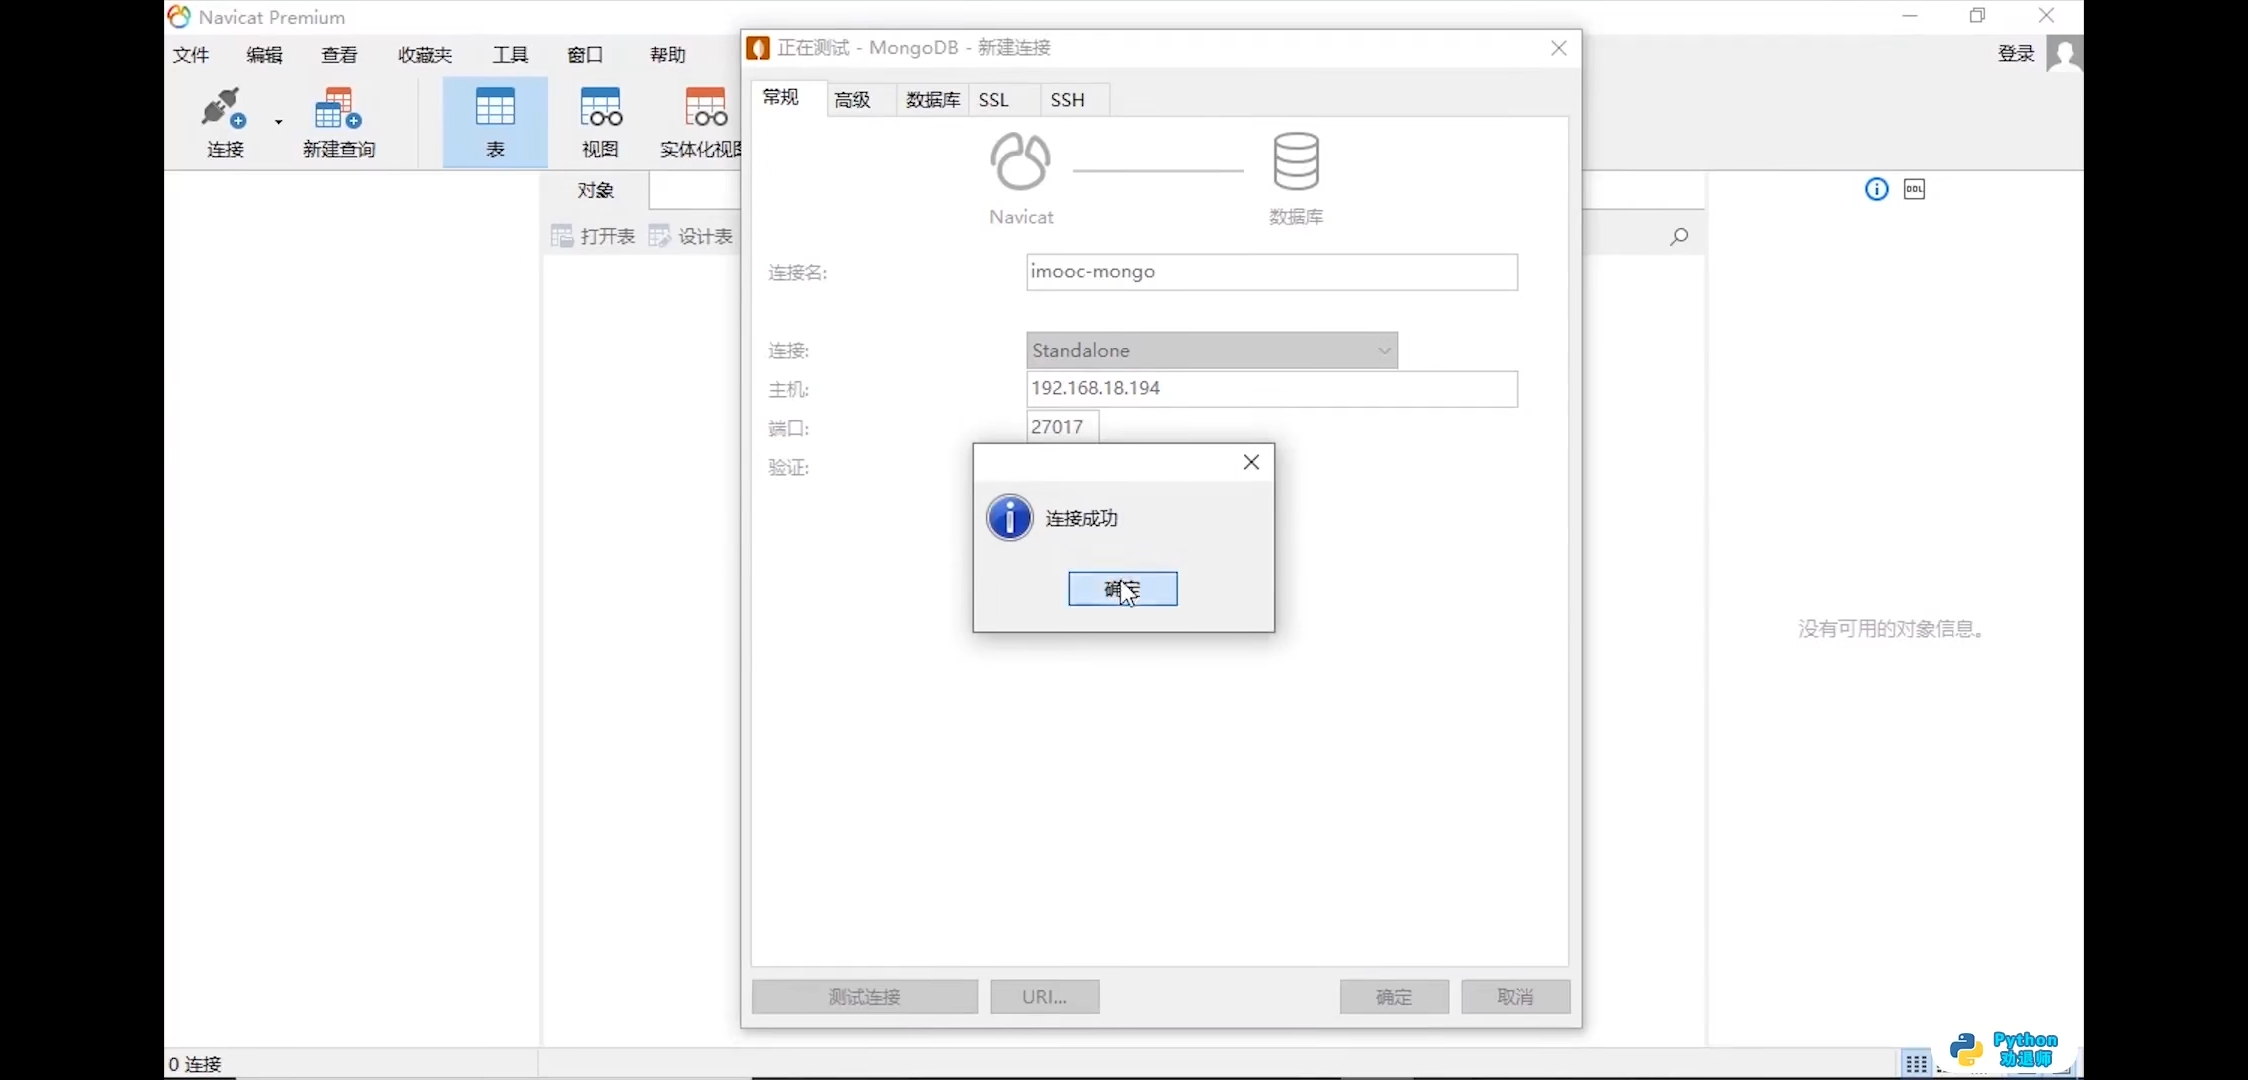This screenshot has width=2248, height=1080.
Task: Click the database cylinder icon in dialog
Action: point(1296,161)
